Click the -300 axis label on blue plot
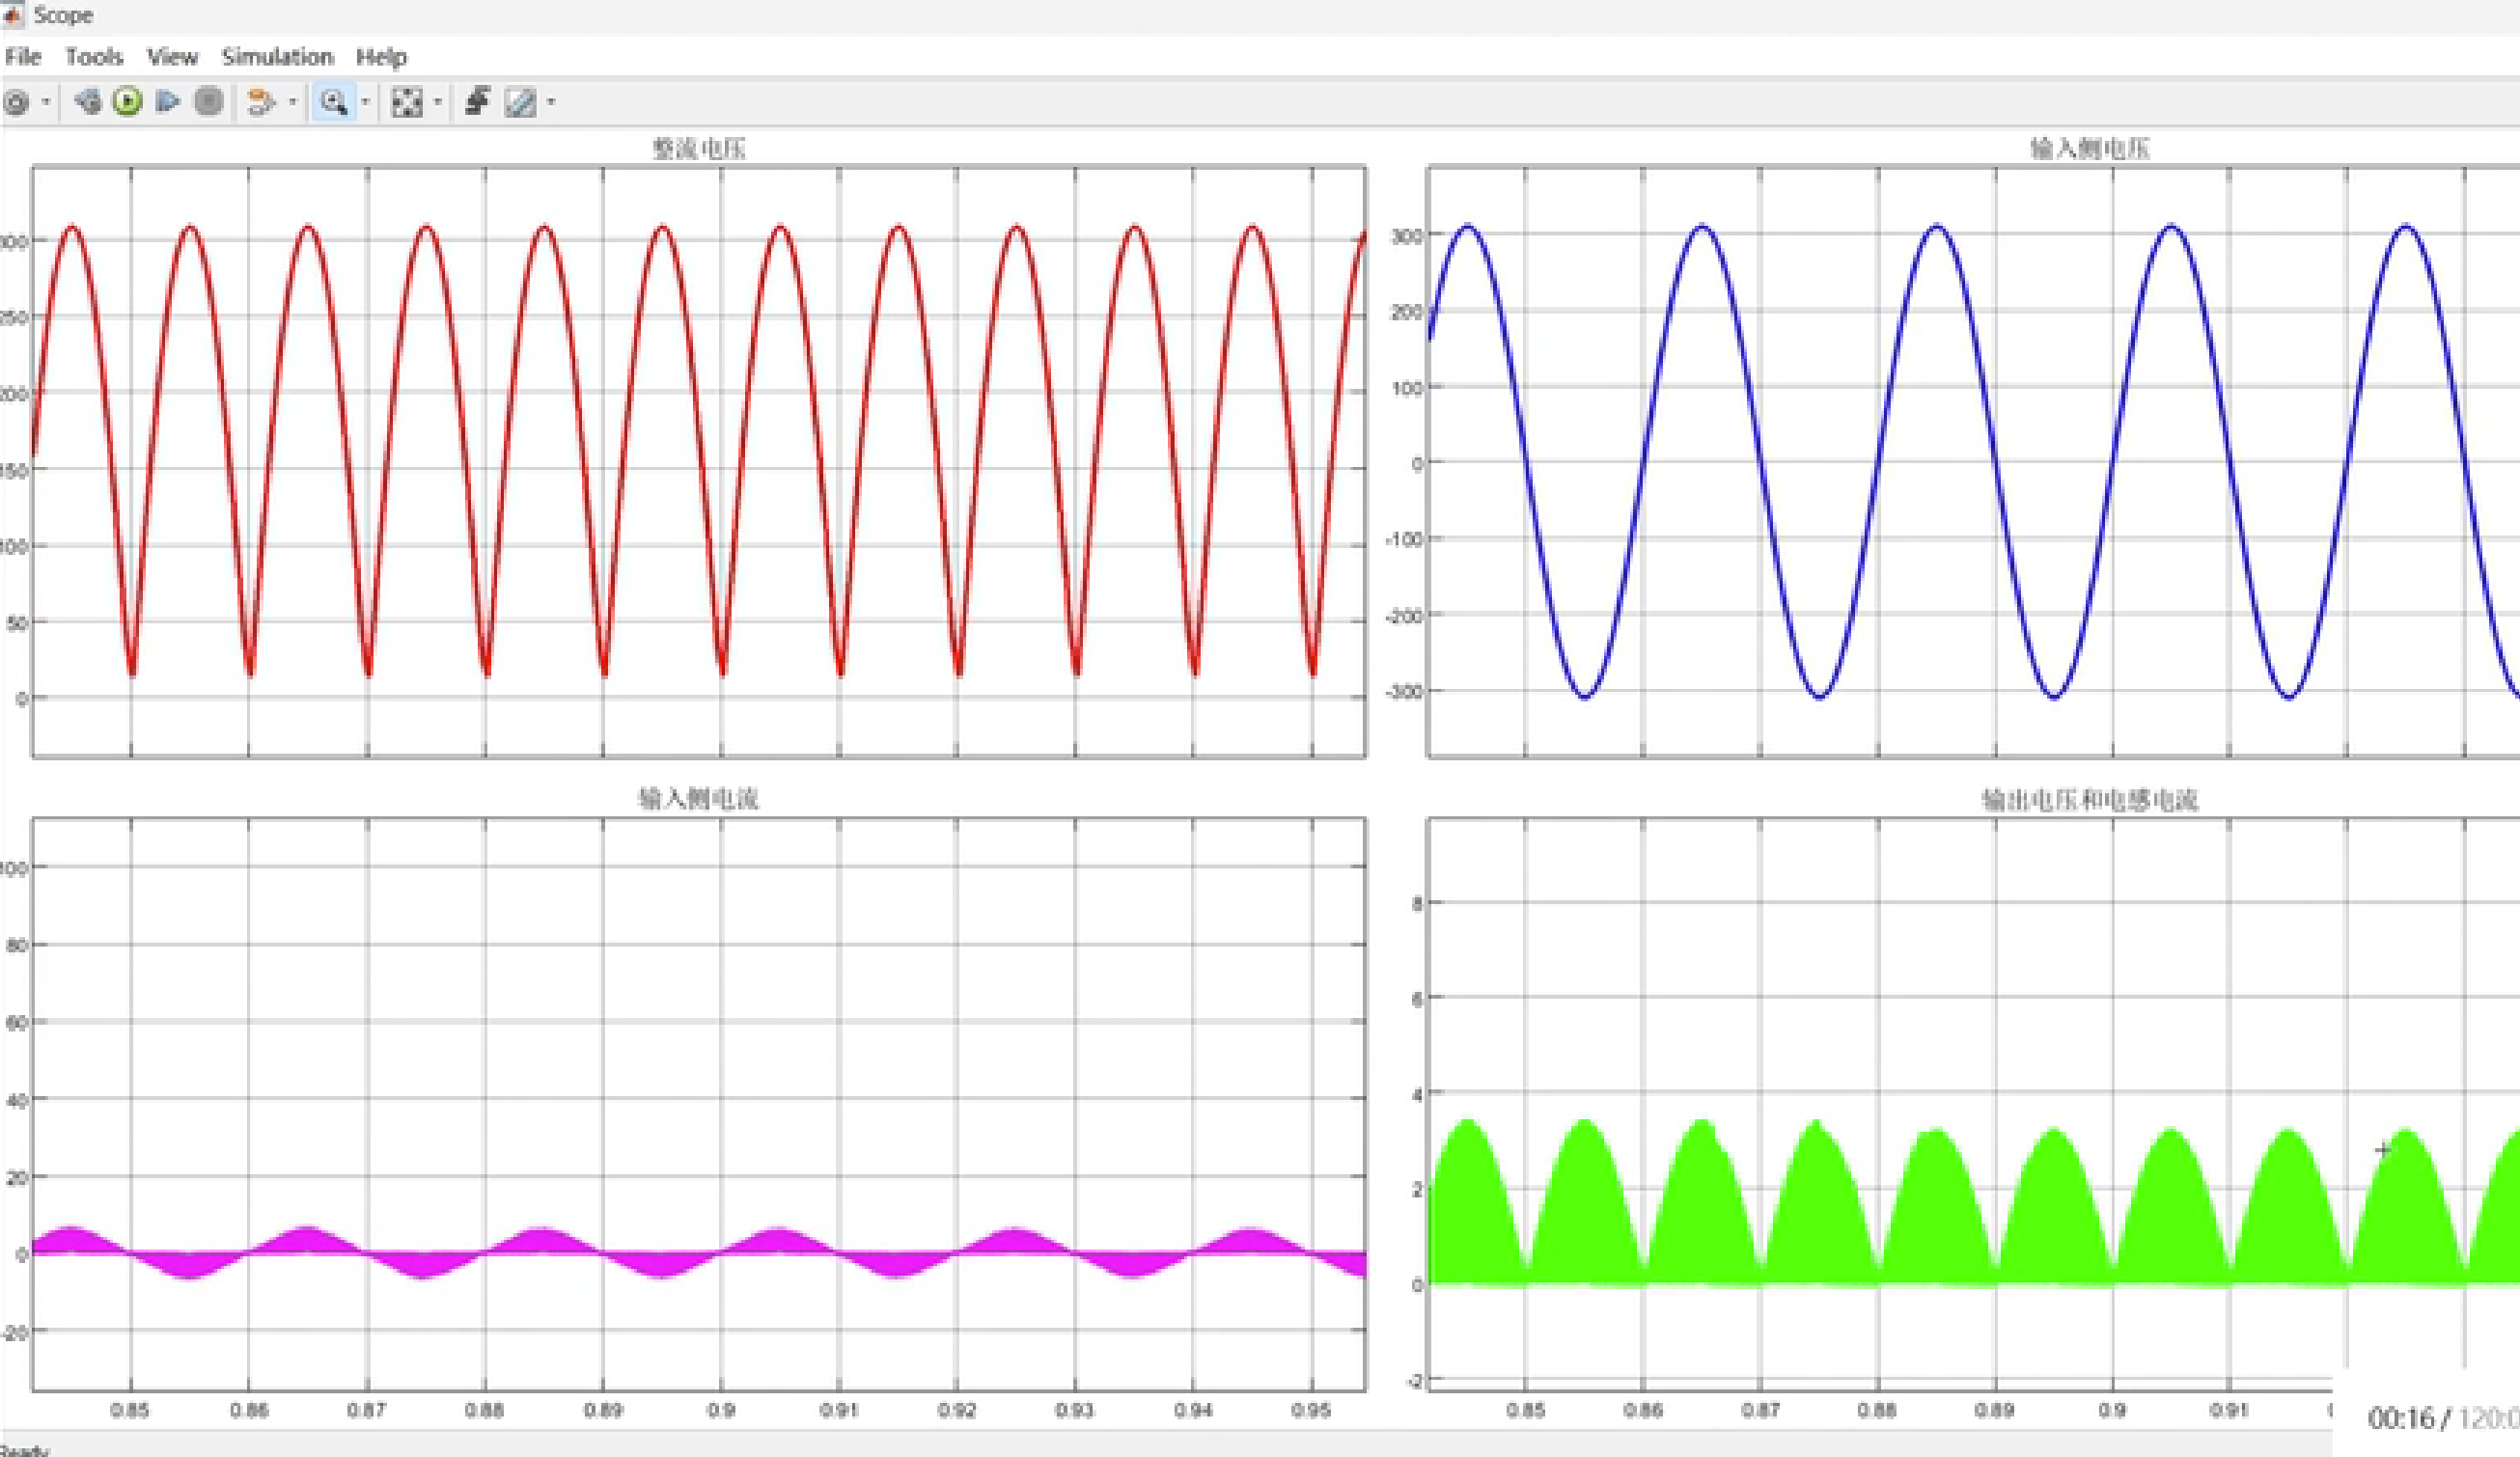This screenshot has height=1457, width=2520. [1404, 691]
